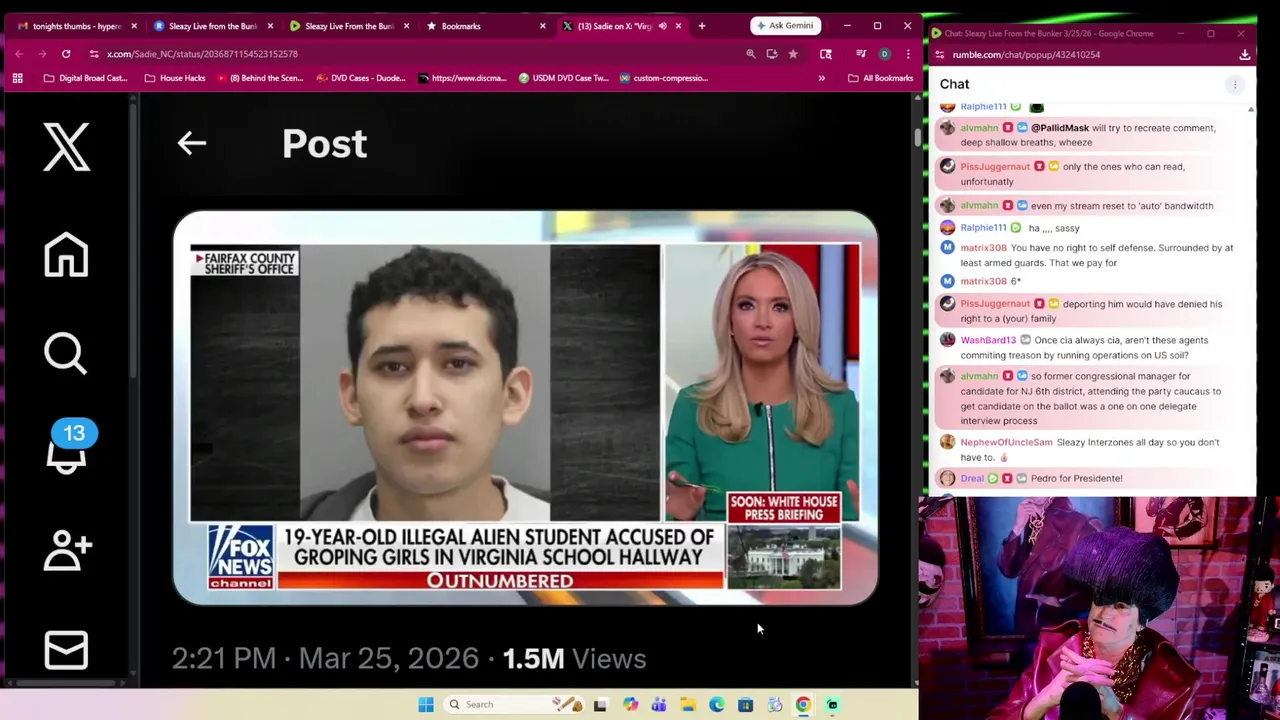Open the X logo home link
1280x720 pixels.
[66, 148]
